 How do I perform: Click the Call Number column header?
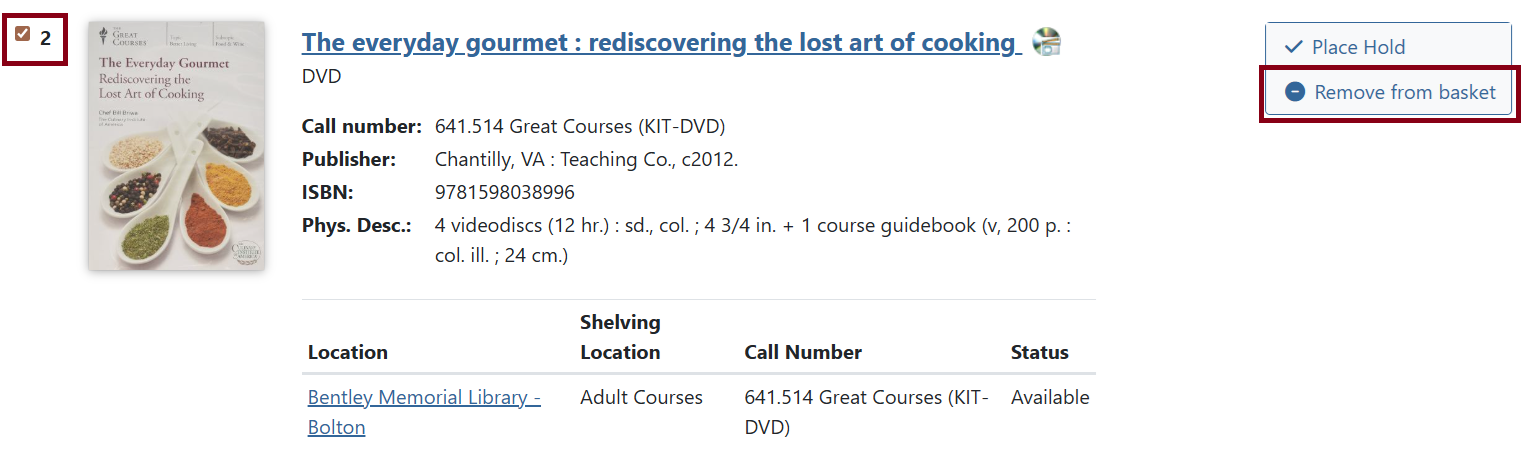click(803, 352)
